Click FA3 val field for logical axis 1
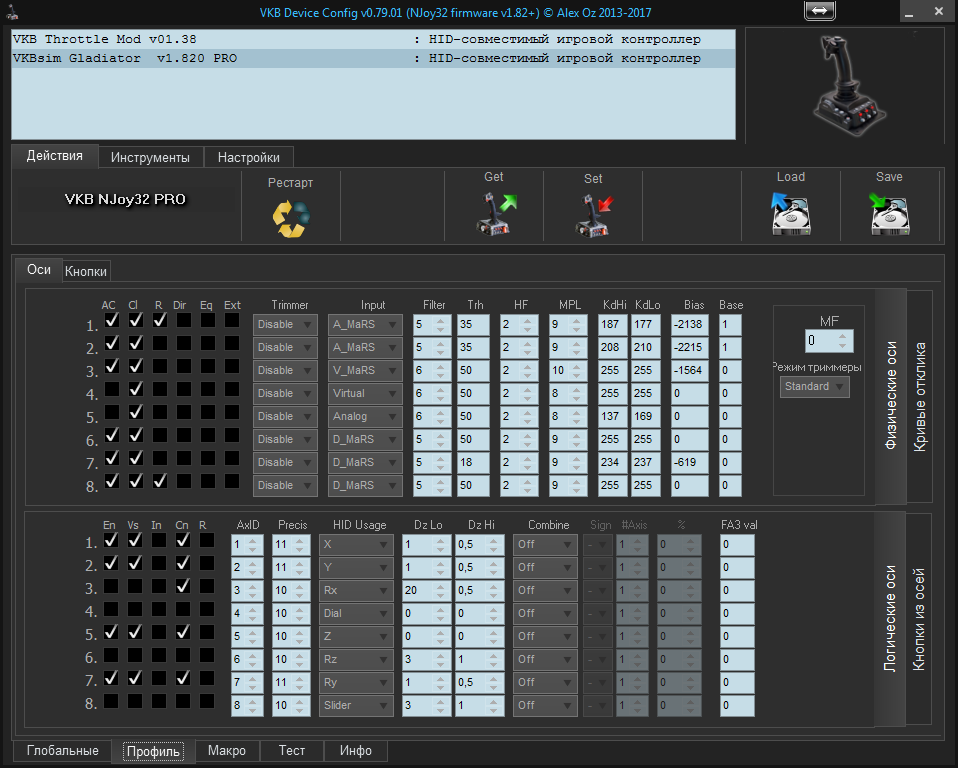Screen dimensions: 959x771 (x=737, y=545)
